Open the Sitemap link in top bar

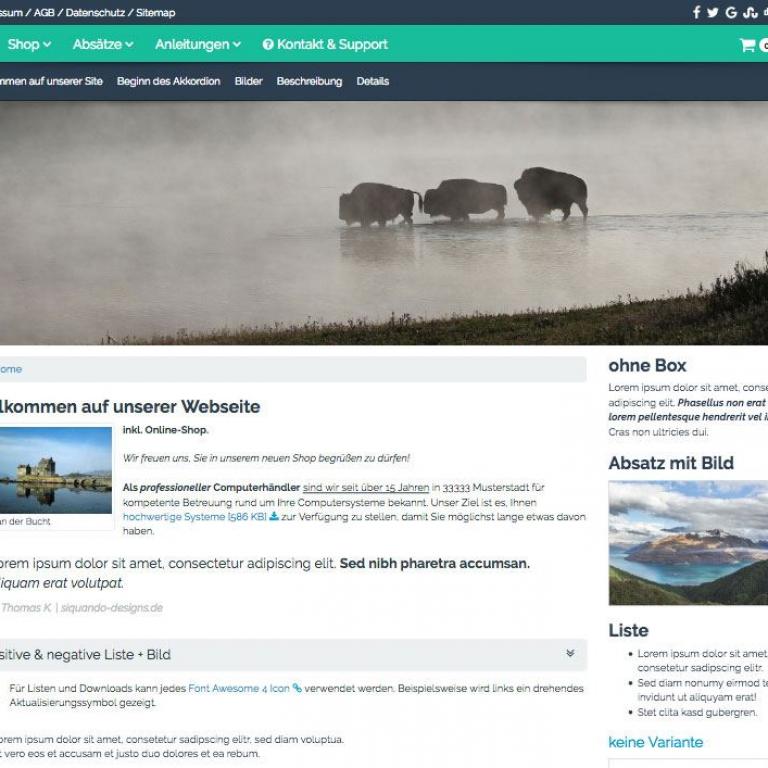[x=155, y=13]
